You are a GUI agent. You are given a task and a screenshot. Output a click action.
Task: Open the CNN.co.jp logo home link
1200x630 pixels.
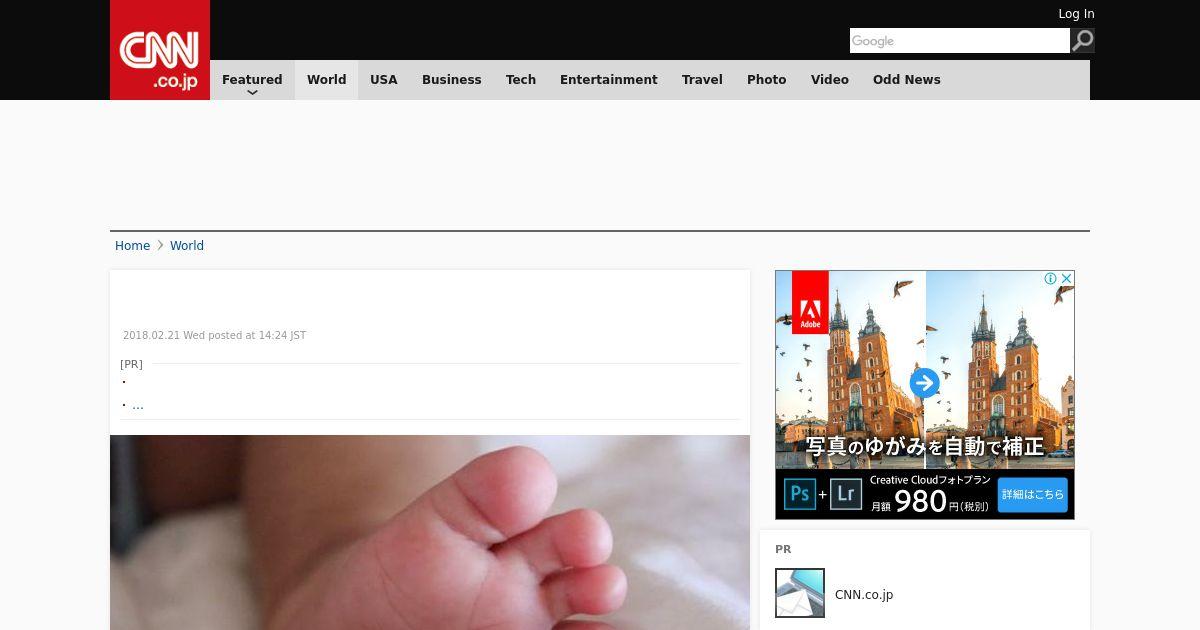(x=160, y=50)
